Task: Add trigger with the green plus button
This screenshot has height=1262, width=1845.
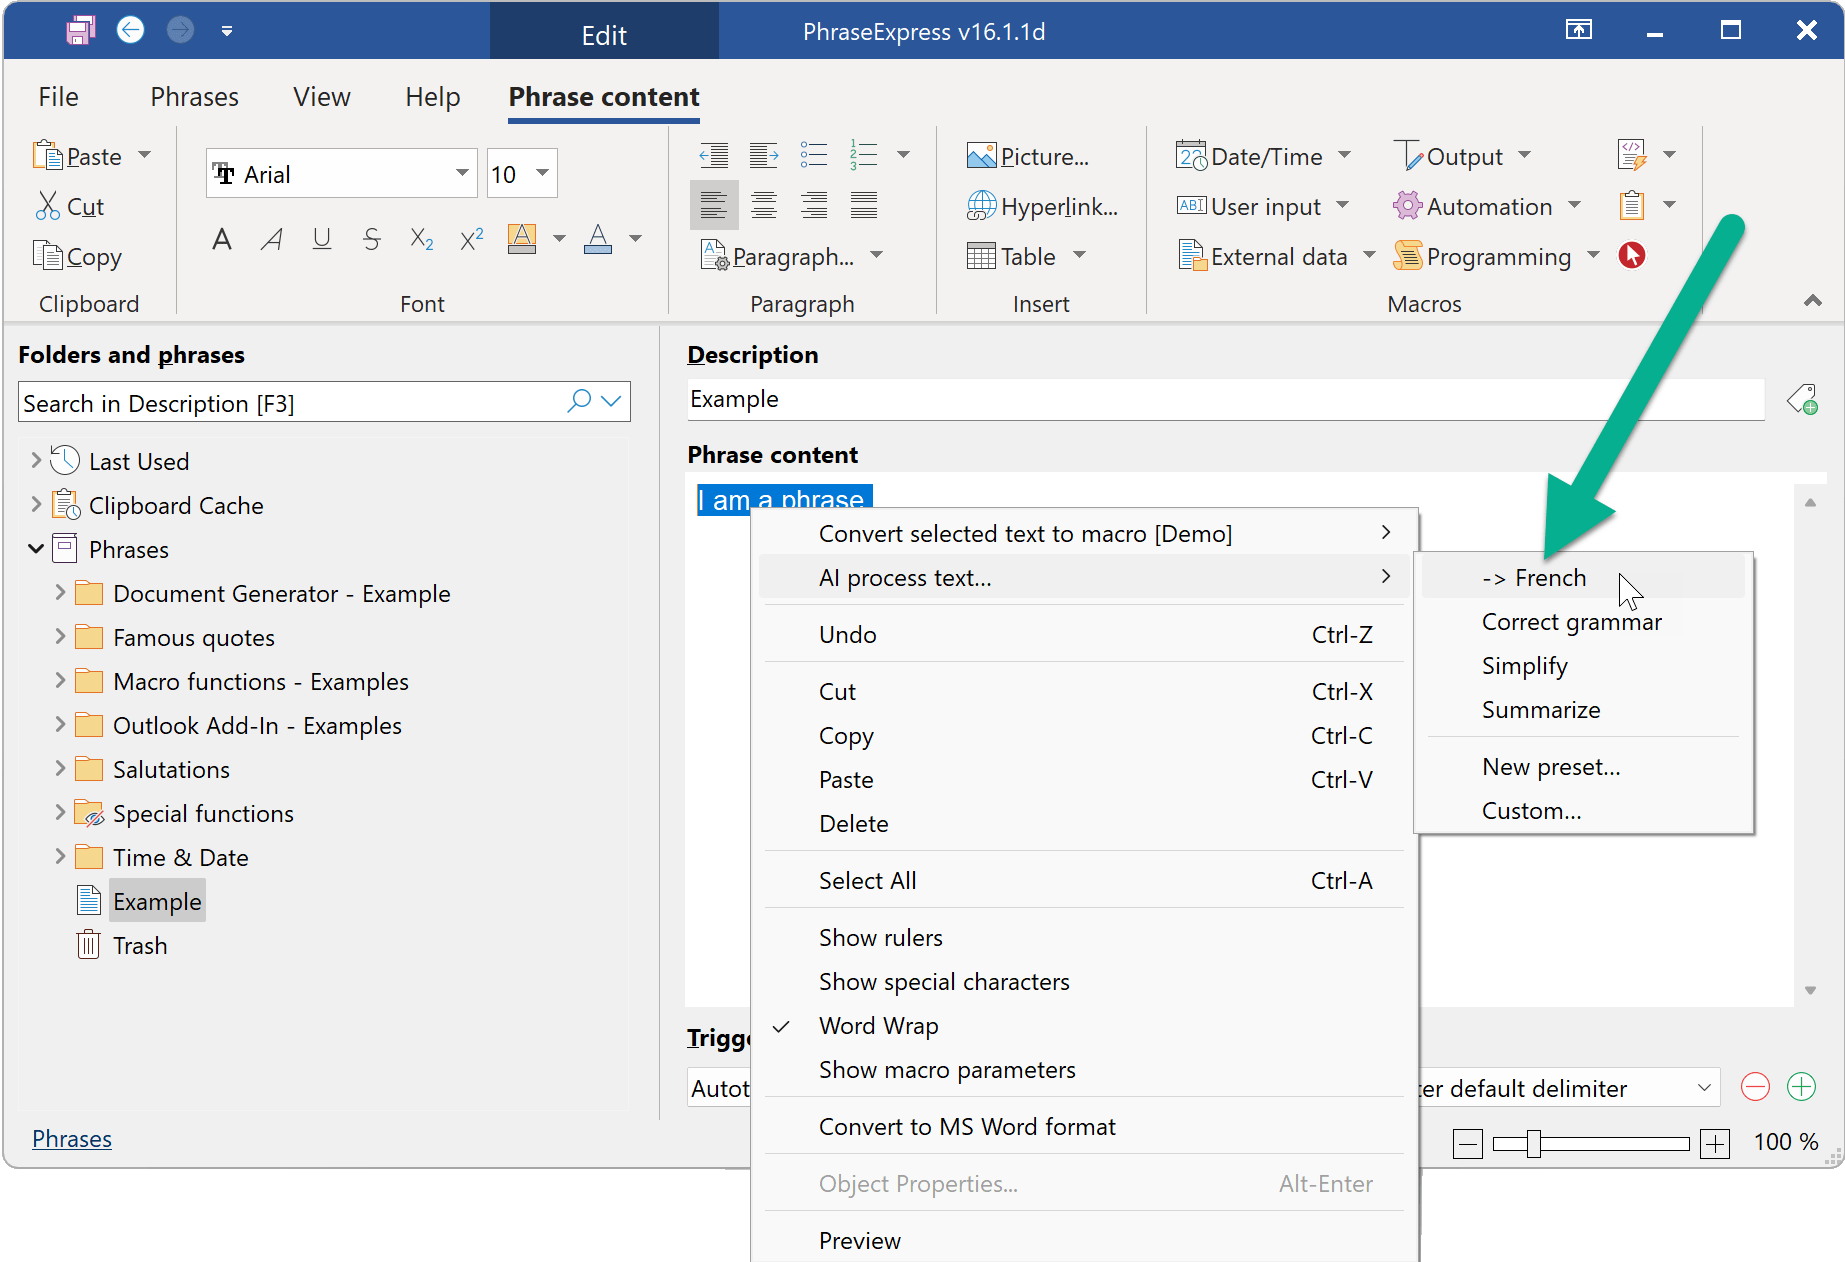Action: tap(1801, 1087)
